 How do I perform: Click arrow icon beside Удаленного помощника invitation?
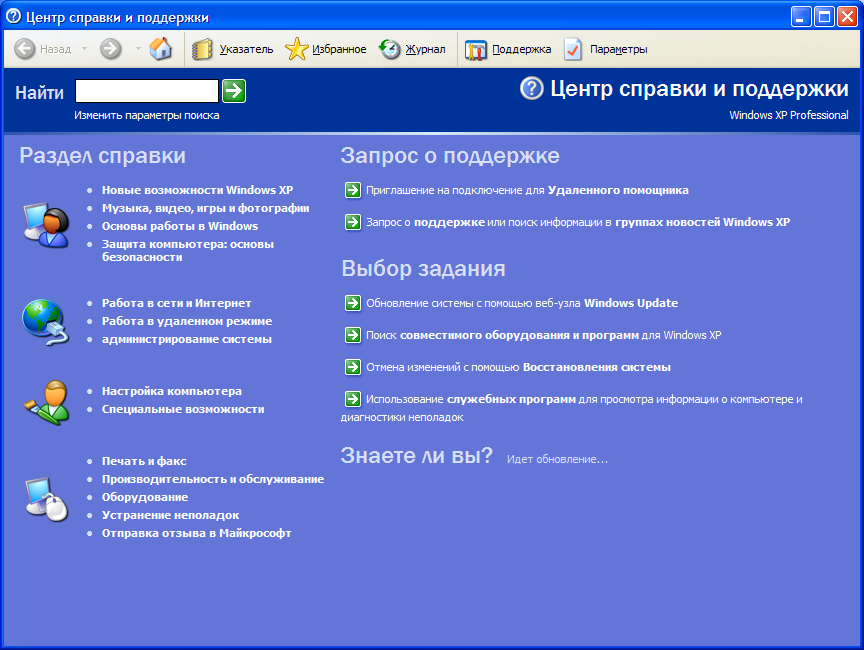[x=353, y=190]
